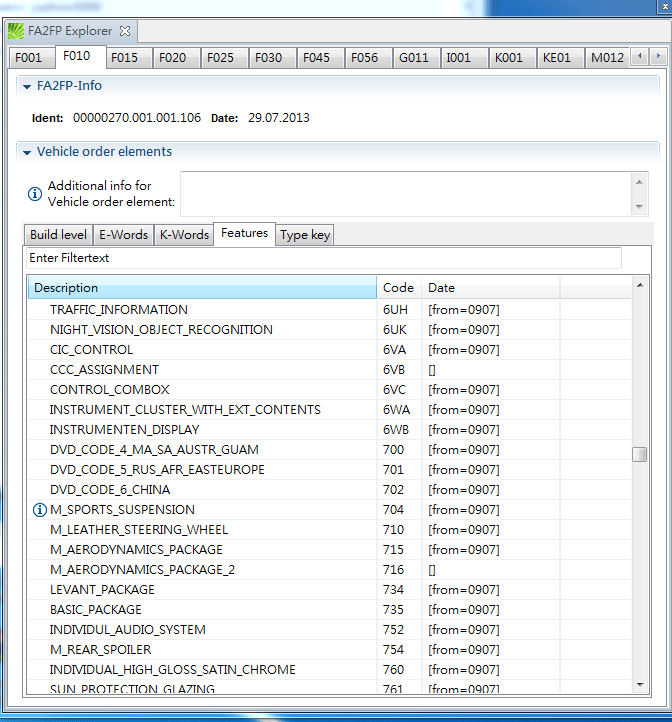Click the info text area scroll up arrow
Screen dimensions: 672x722
[x=639, y=182]
